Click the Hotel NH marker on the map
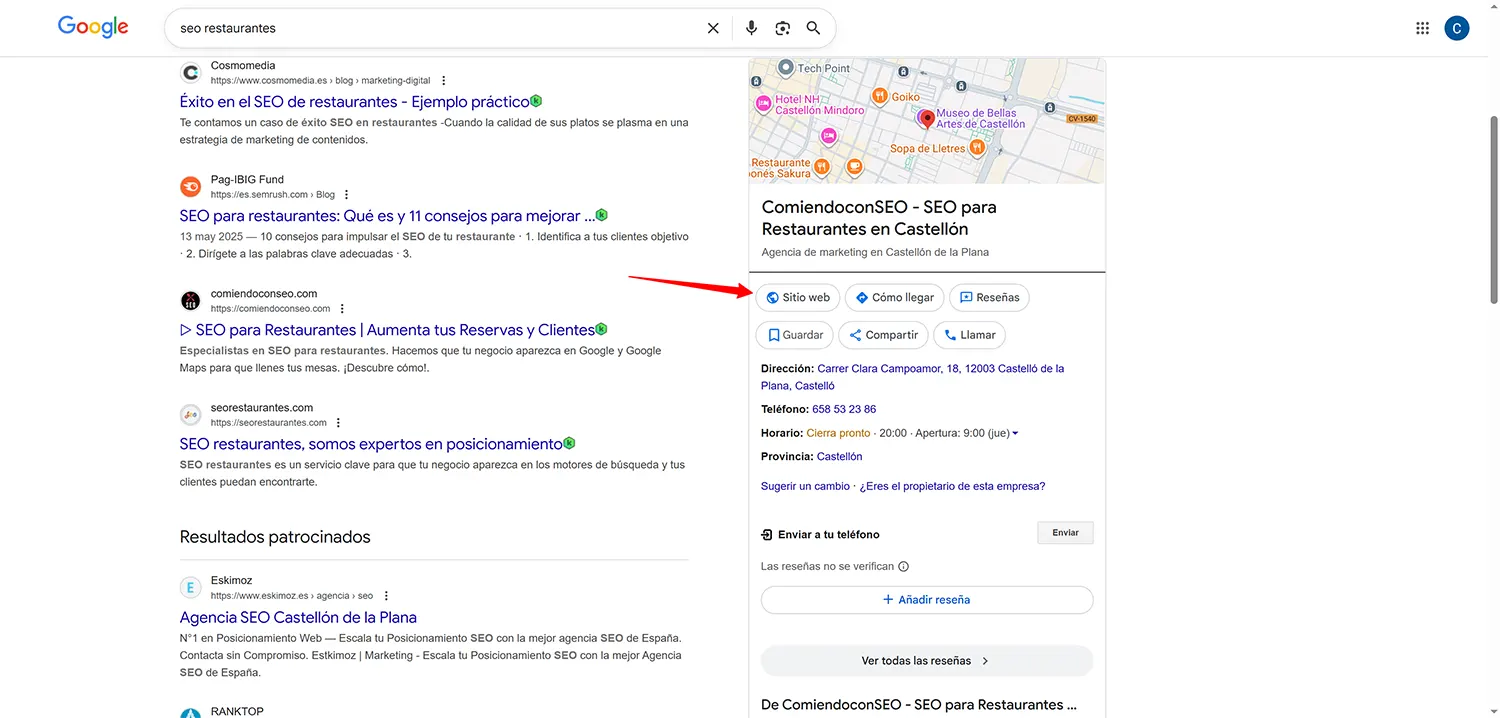The image size is (1500, 718). pos(763,102)
